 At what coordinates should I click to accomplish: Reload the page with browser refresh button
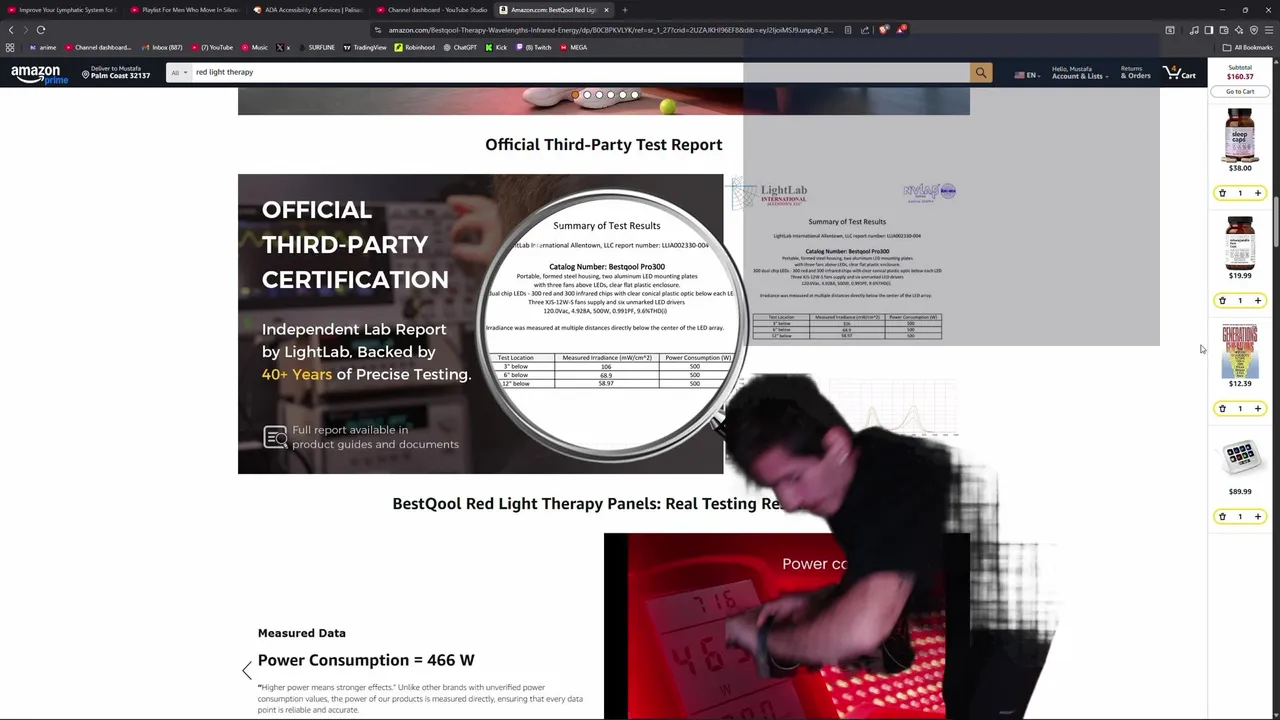[x=41, y=30]
